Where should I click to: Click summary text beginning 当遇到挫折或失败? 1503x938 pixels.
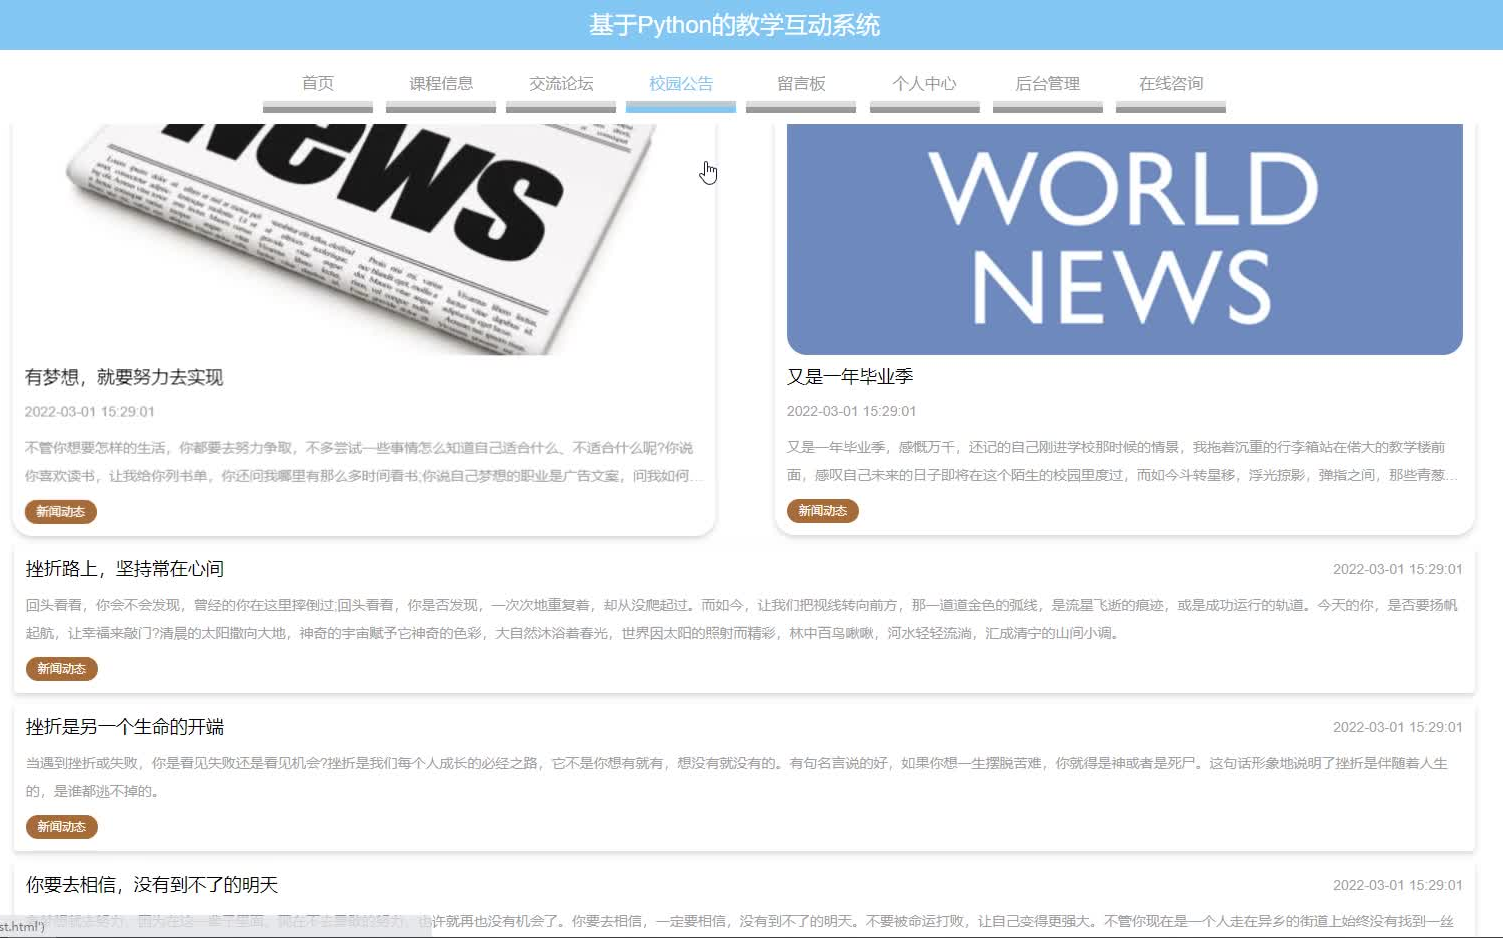click(x=737, y=777)
